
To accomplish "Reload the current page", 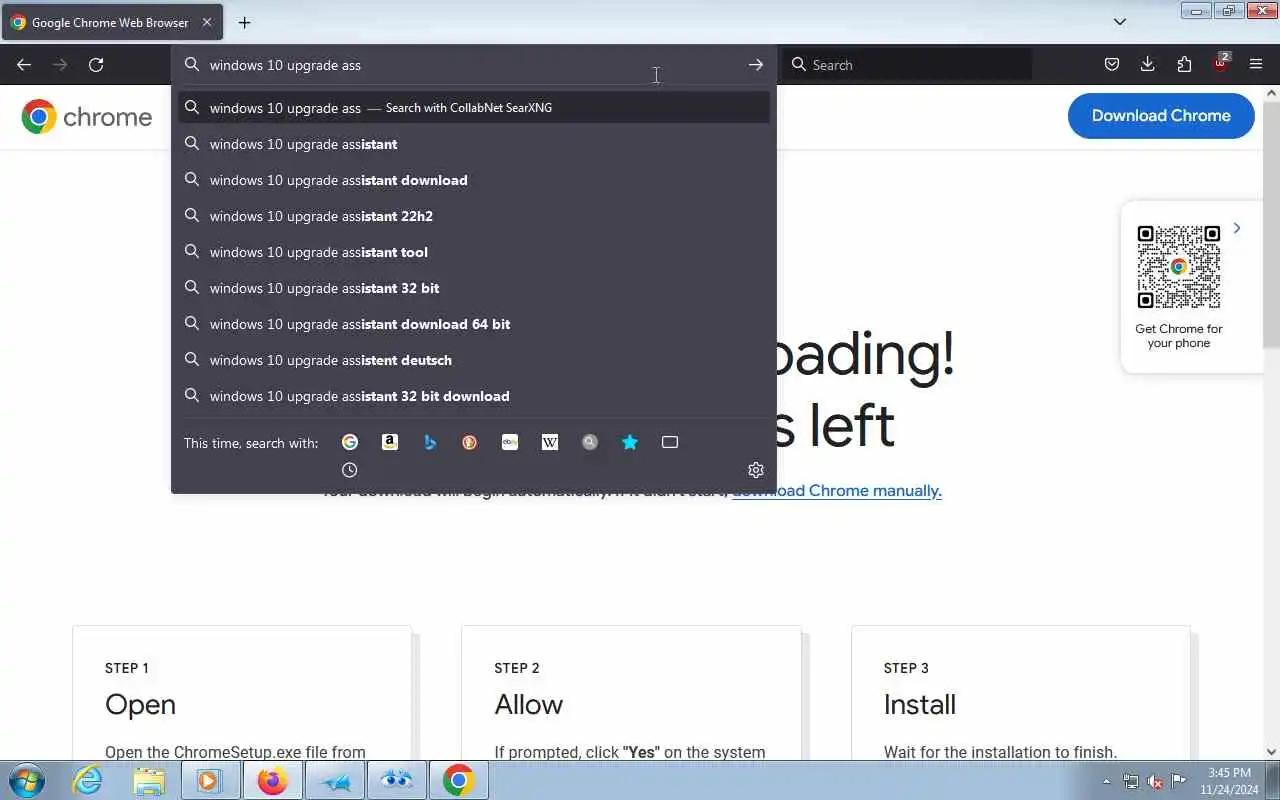I will tap(96, 65).
